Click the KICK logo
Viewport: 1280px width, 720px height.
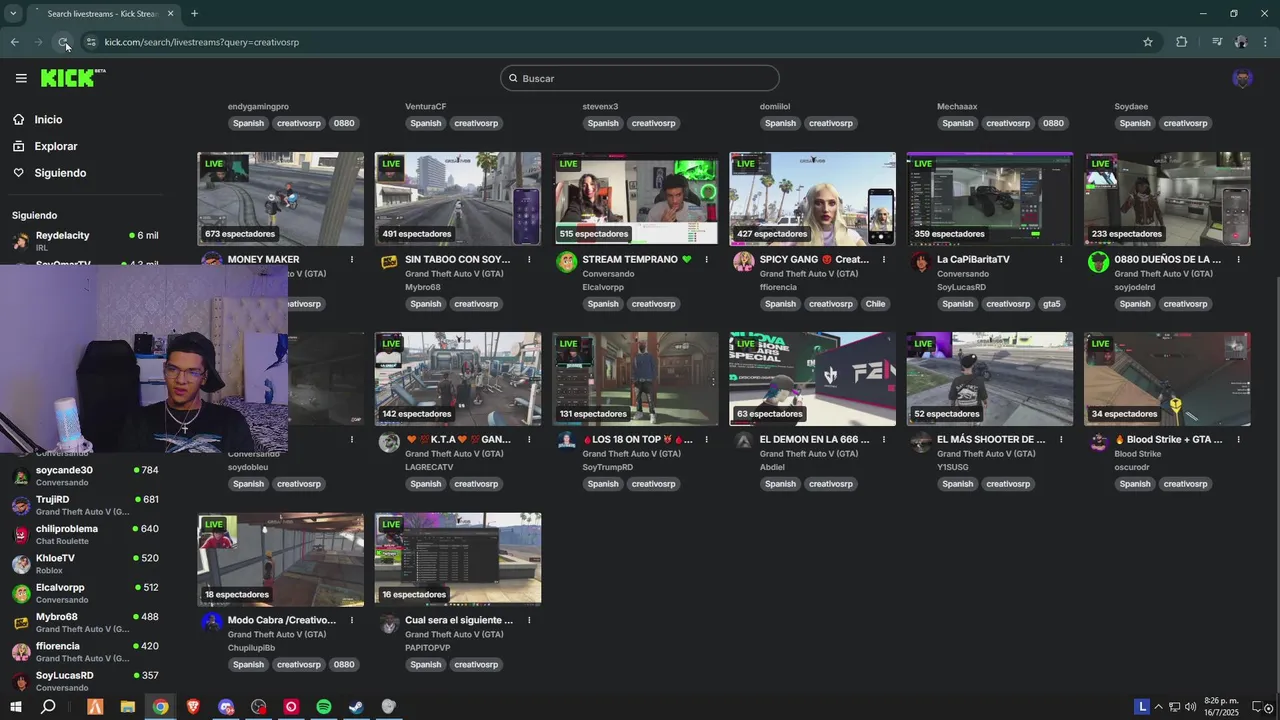coord(72,78)
